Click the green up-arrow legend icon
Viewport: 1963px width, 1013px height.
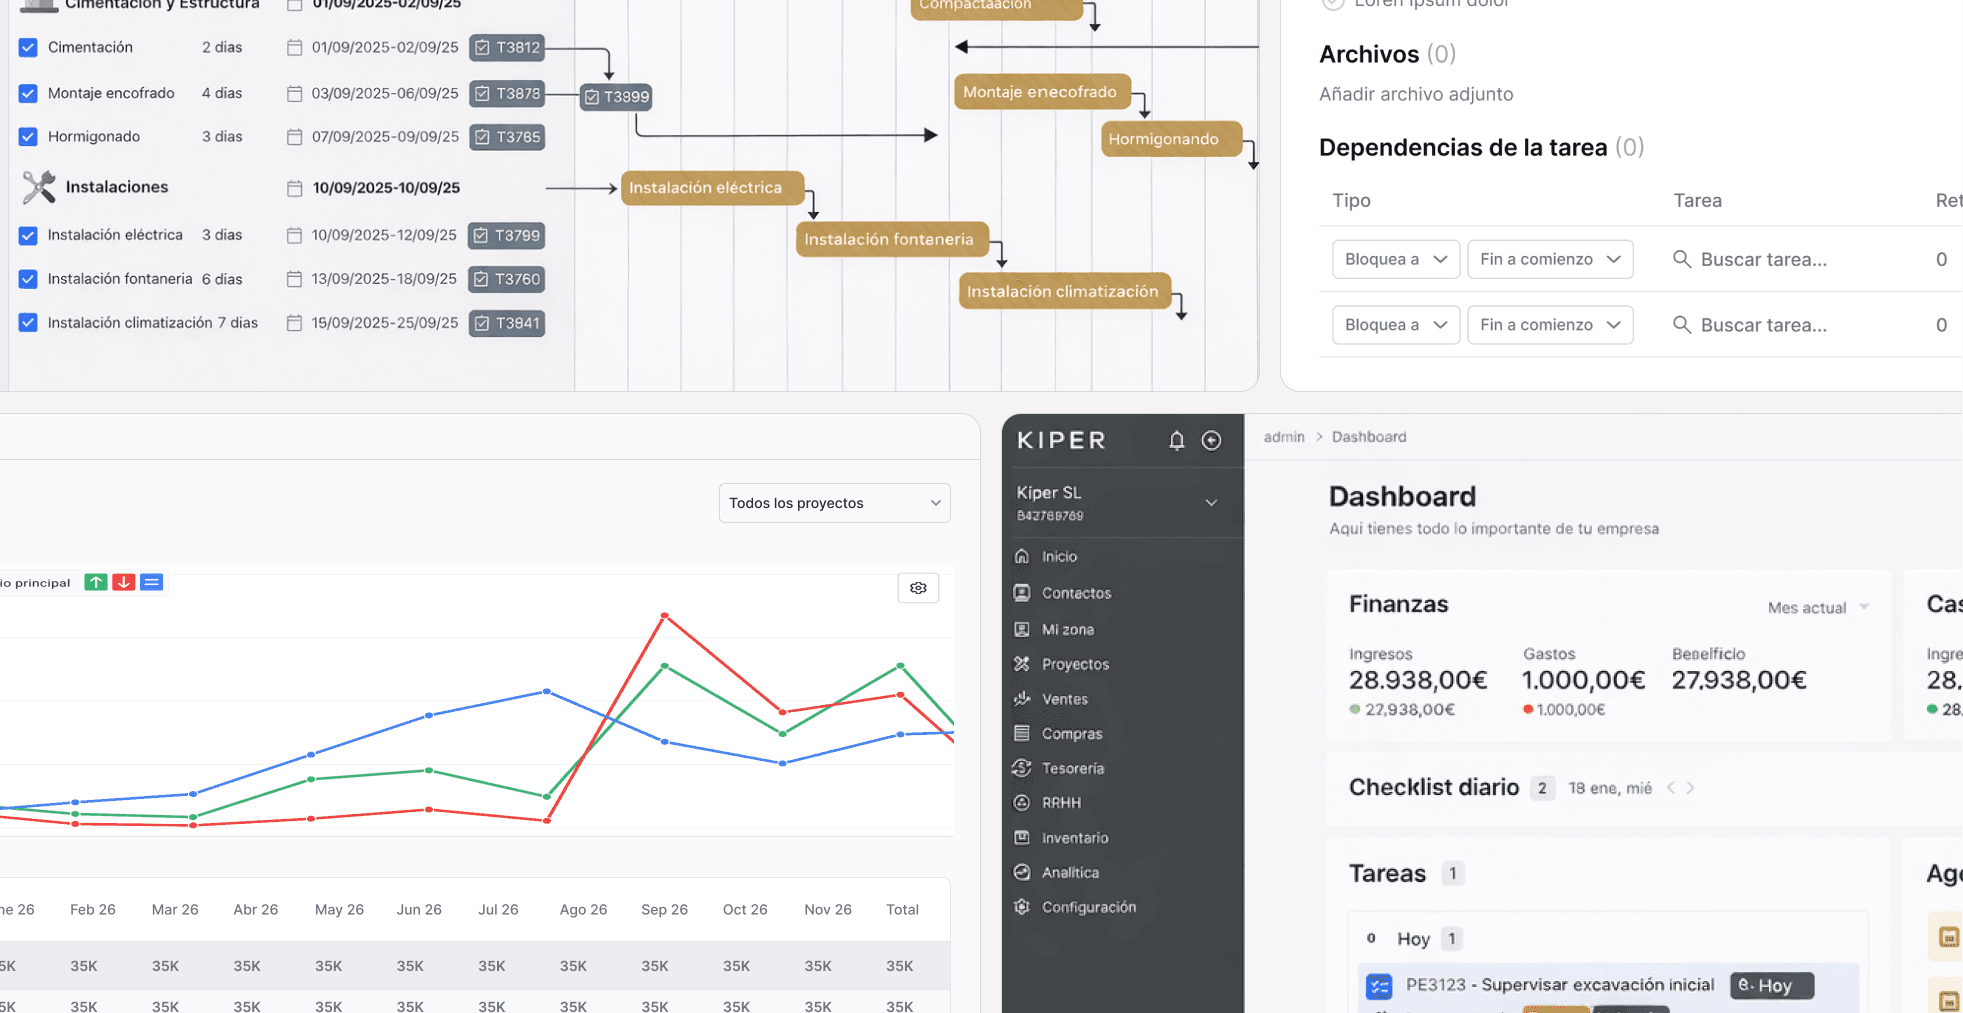click(96, 582)
